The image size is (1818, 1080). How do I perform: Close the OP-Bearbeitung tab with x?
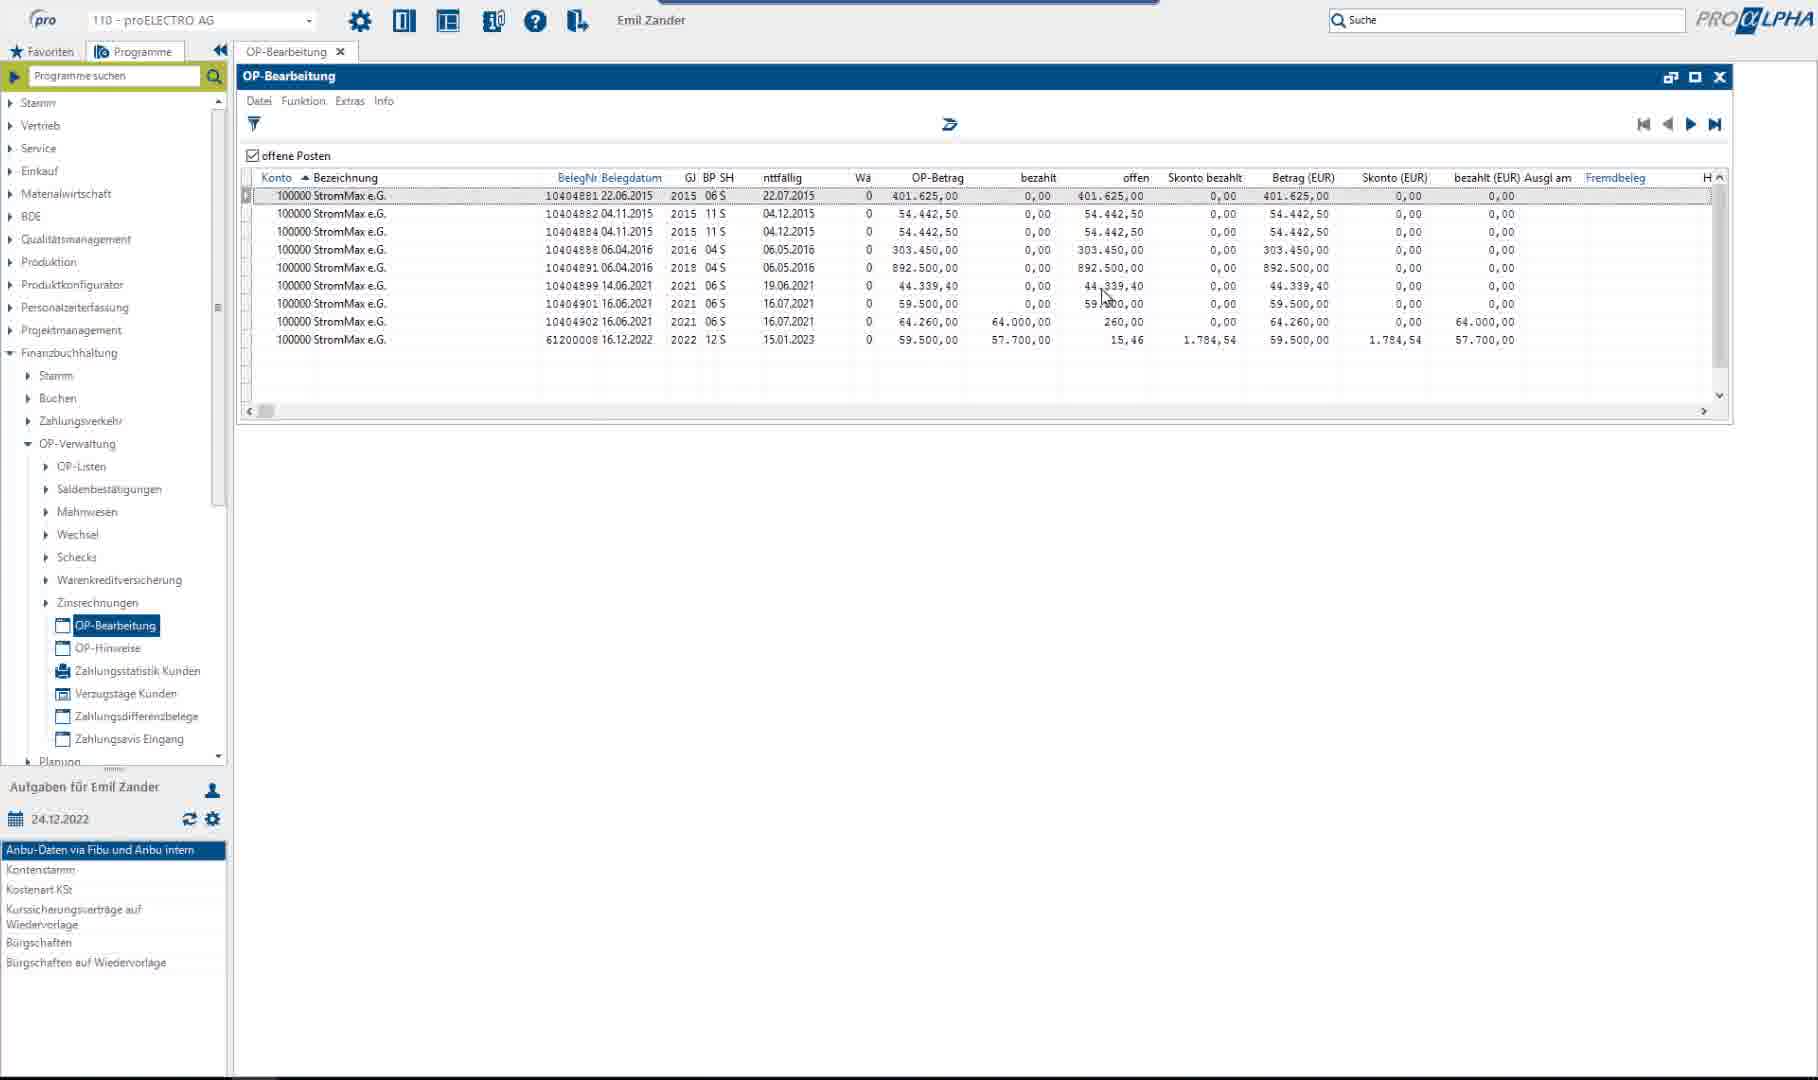340,52
